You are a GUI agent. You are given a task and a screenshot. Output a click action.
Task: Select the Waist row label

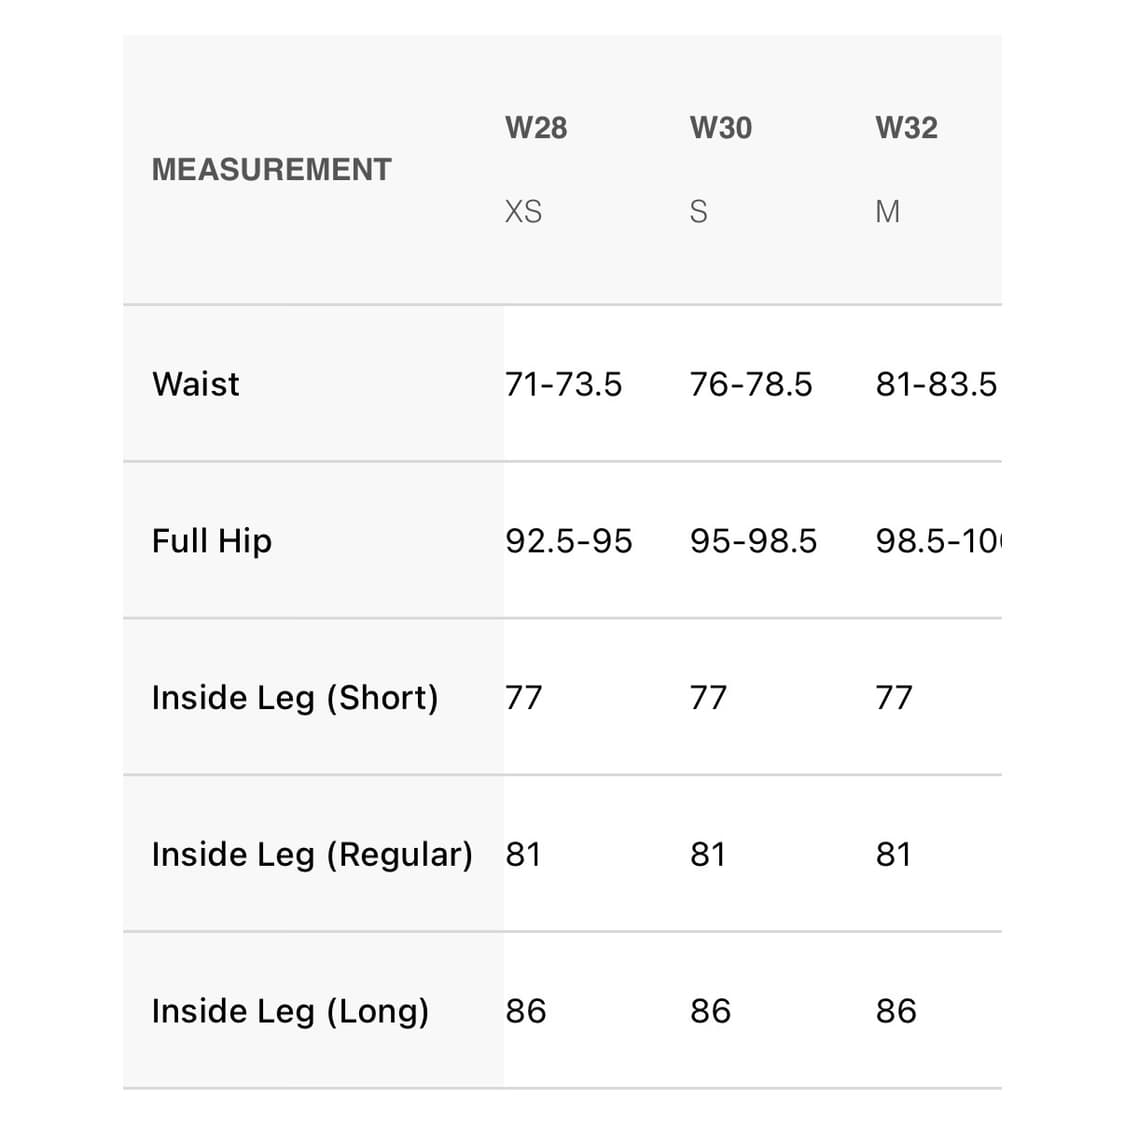[196, 384]
